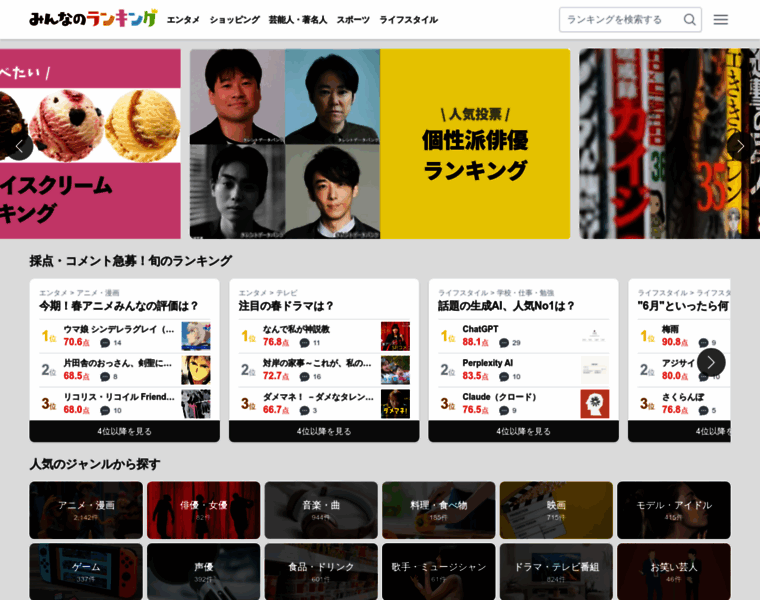Click the previous banner arrow
Viewport: 760px width, 600px height.
click(19, 146)
